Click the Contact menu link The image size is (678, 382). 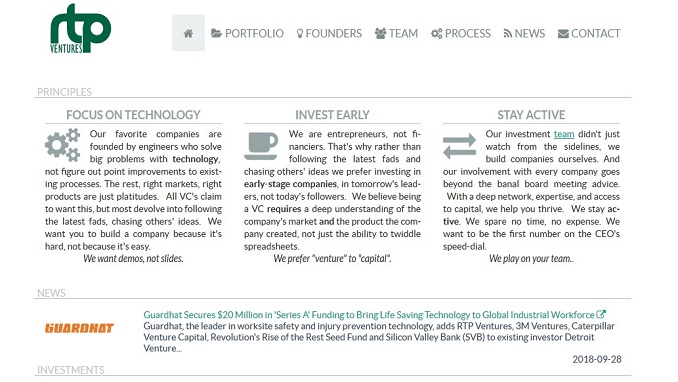589,33
